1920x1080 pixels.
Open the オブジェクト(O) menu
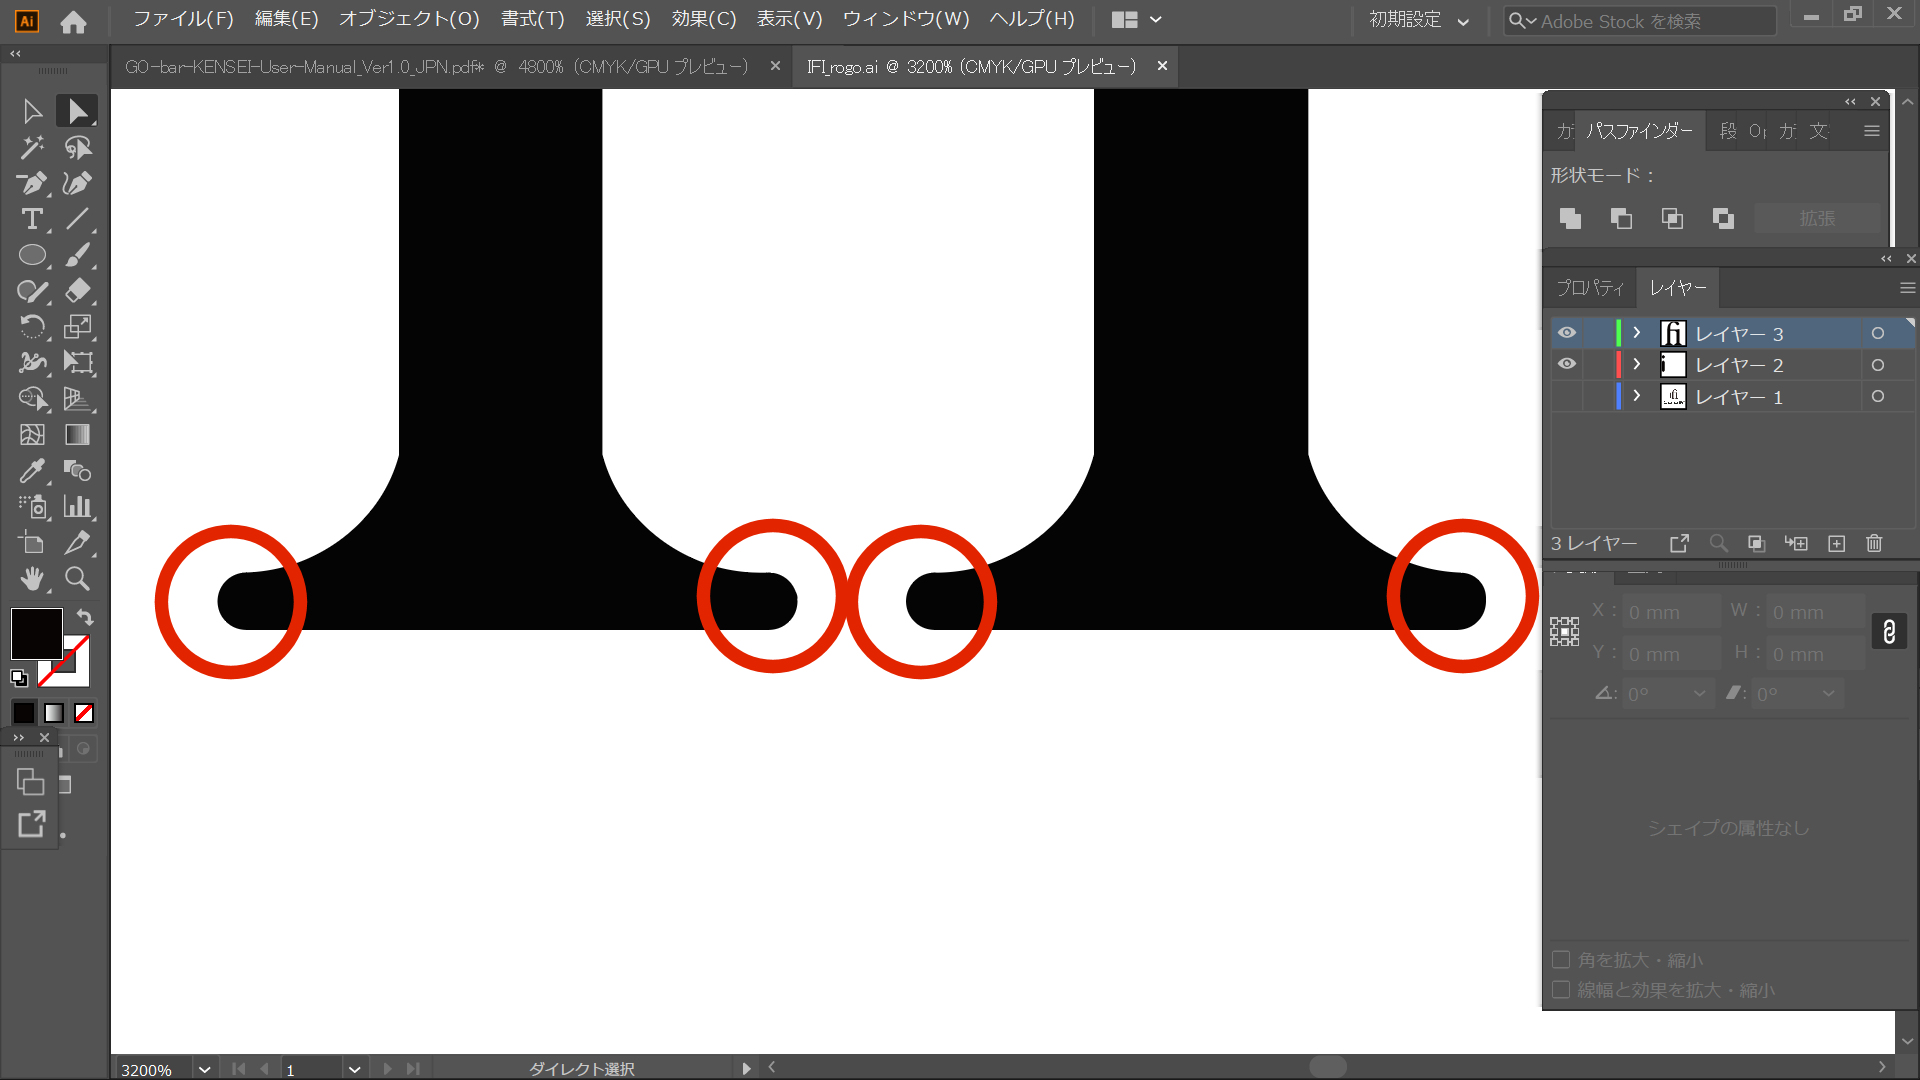(408, 19)
